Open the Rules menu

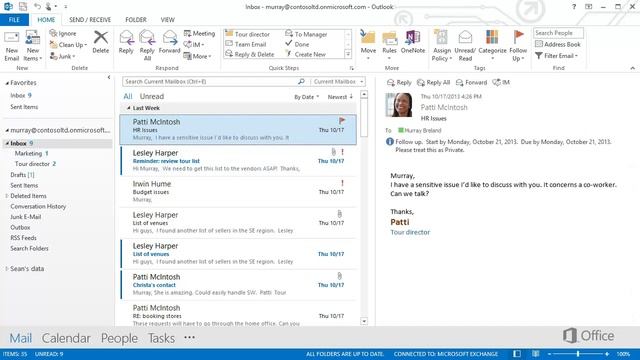[x=389, y=46]
